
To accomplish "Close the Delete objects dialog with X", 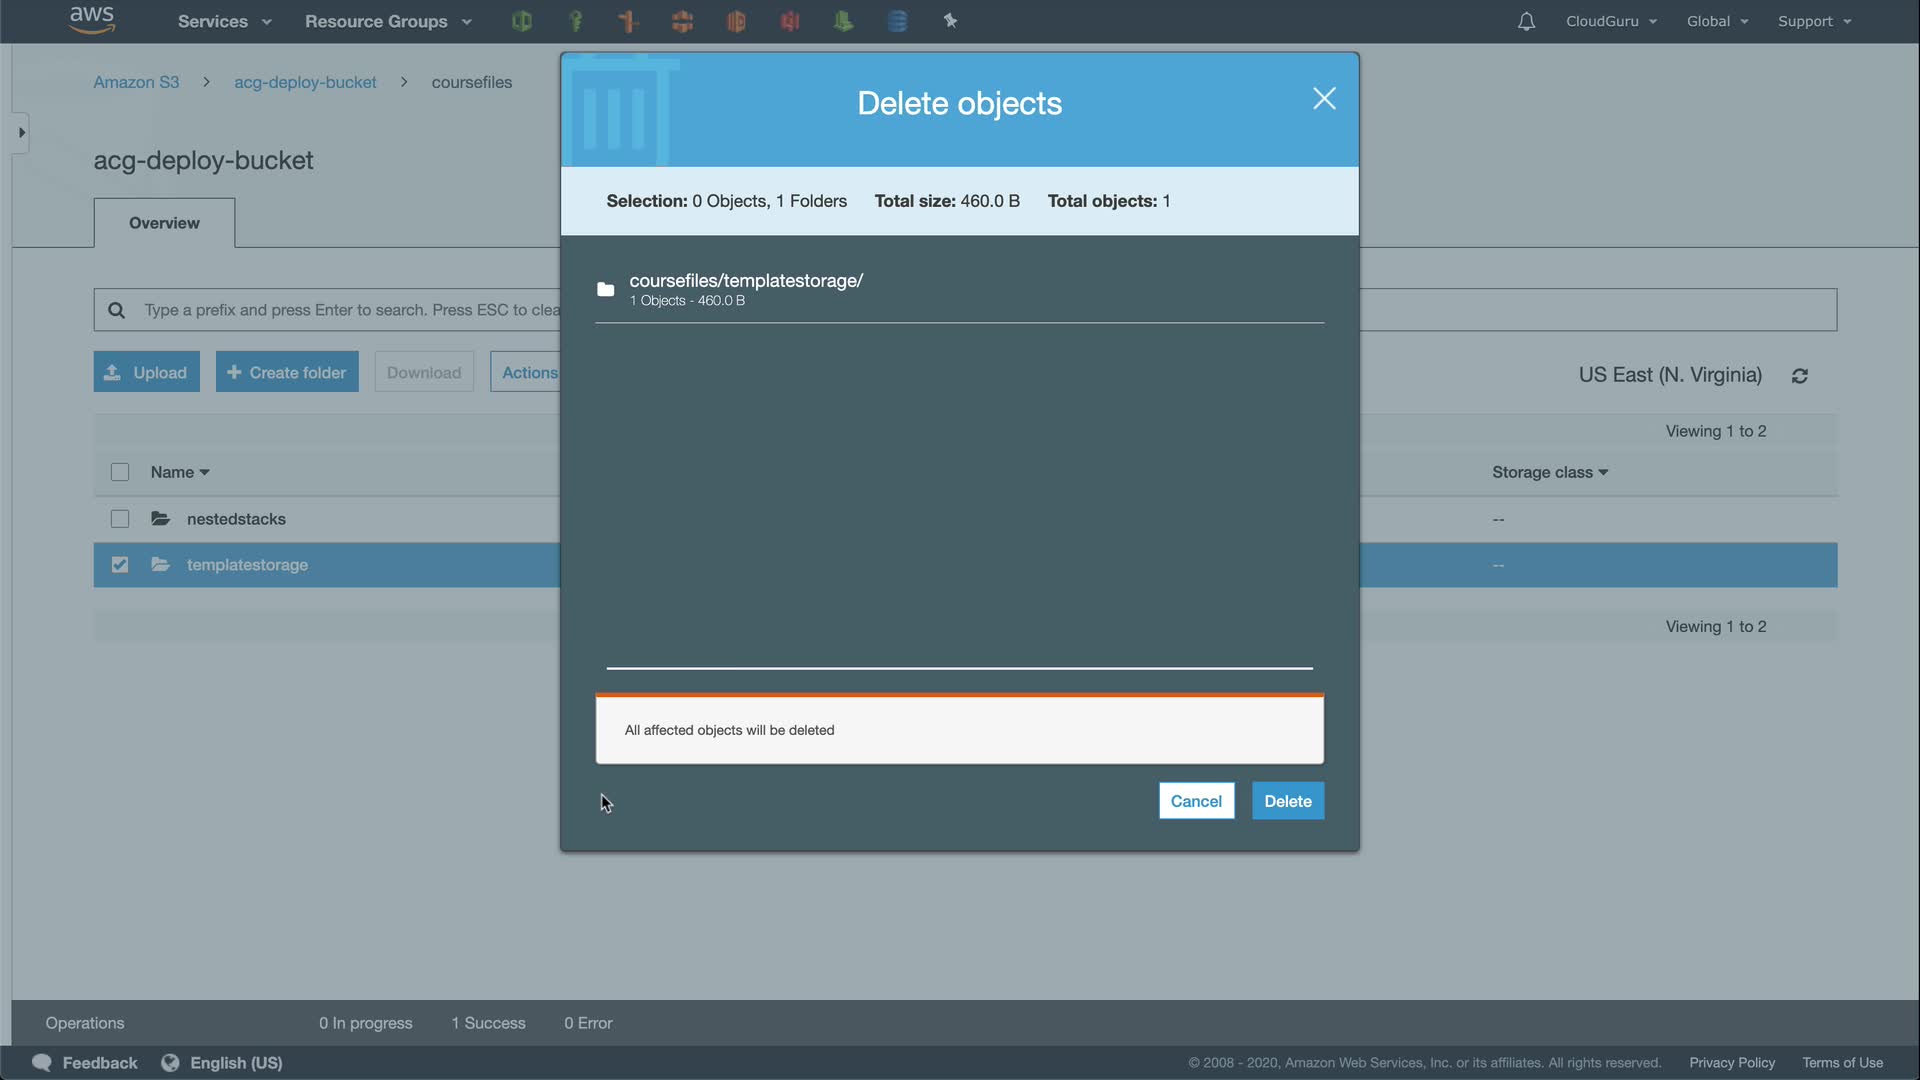I will coord(1324,98).
